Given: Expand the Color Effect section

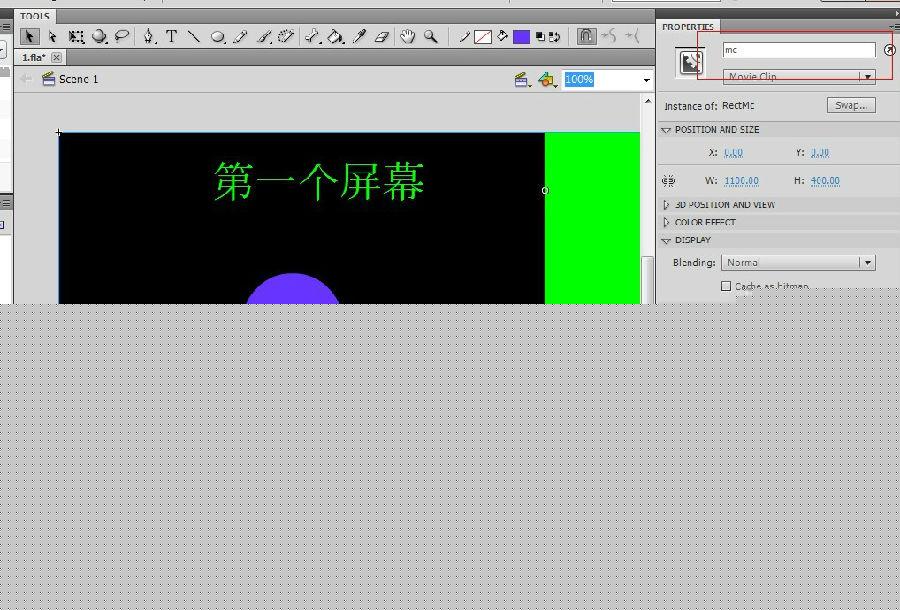Looking at the screenshot, I should tap(666, 222).
